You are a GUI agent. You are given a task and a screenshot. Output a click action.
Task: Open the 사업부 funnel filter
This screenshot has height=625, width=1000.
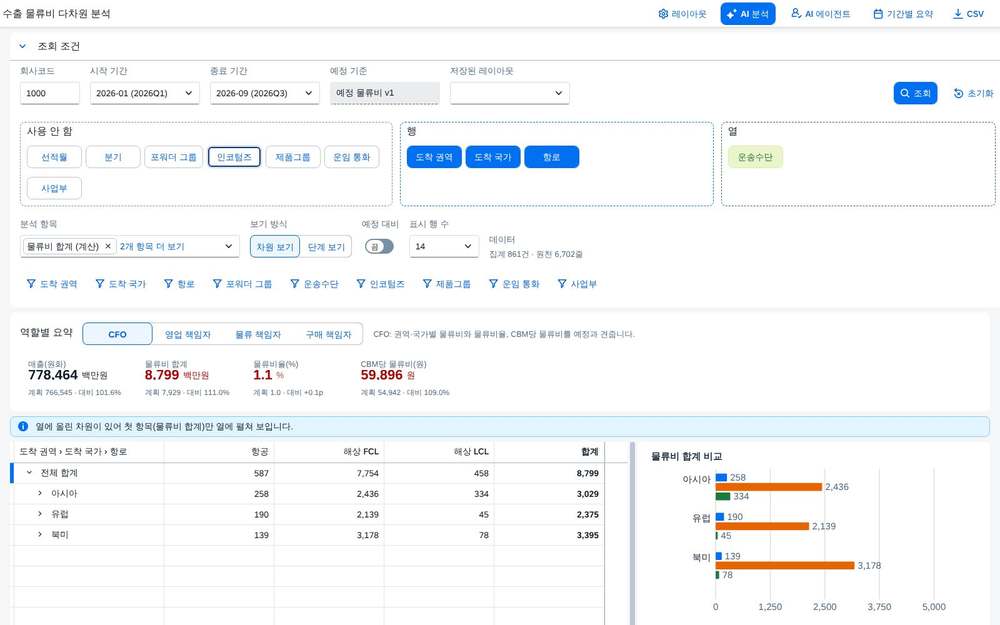coord(577,284)
